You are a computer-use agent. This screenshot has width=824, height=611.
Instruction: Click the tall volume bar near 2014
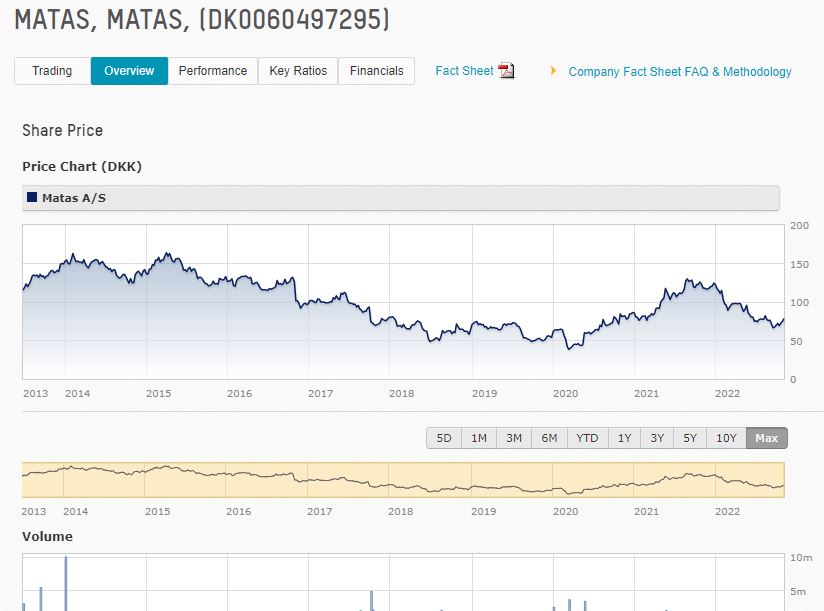pyautogui.click(x=66, y=583)
